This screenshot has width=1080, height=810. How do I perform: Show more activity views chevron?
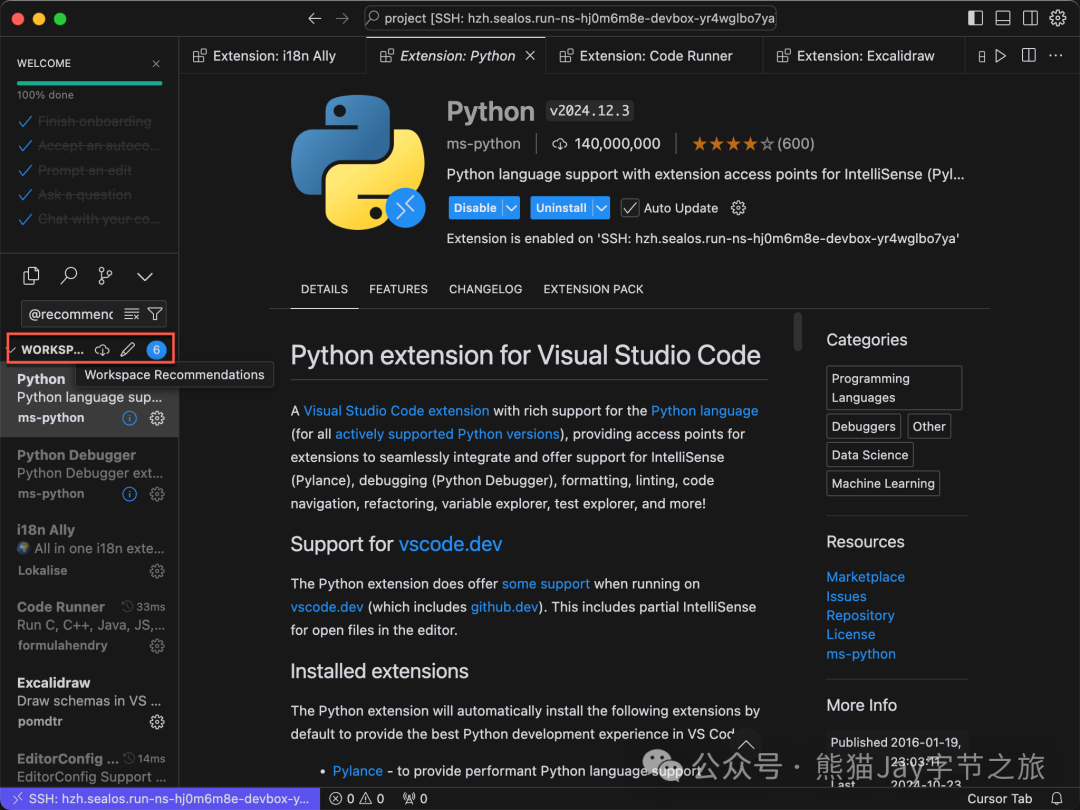[x=145, y=277]
